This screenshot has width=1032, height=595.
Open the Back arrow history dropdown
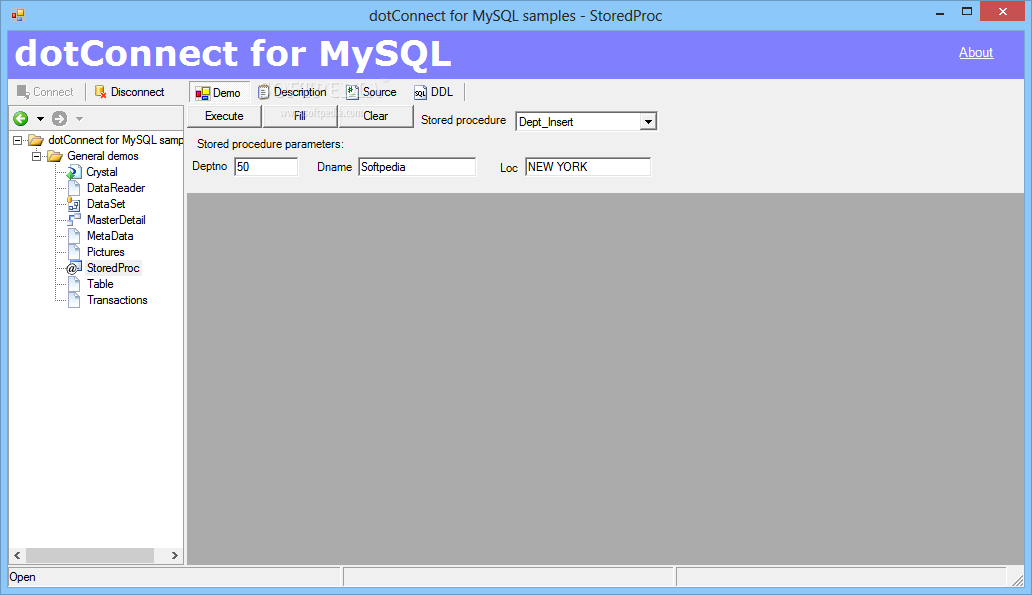(40, 118)
